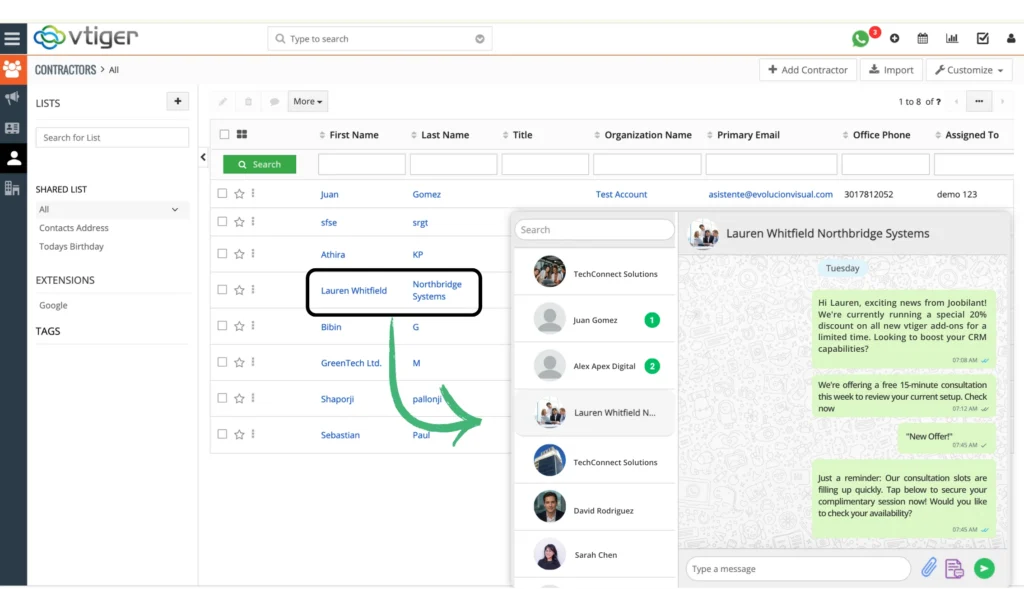Toggle the select-all checkbox in list header

point(225,134)
